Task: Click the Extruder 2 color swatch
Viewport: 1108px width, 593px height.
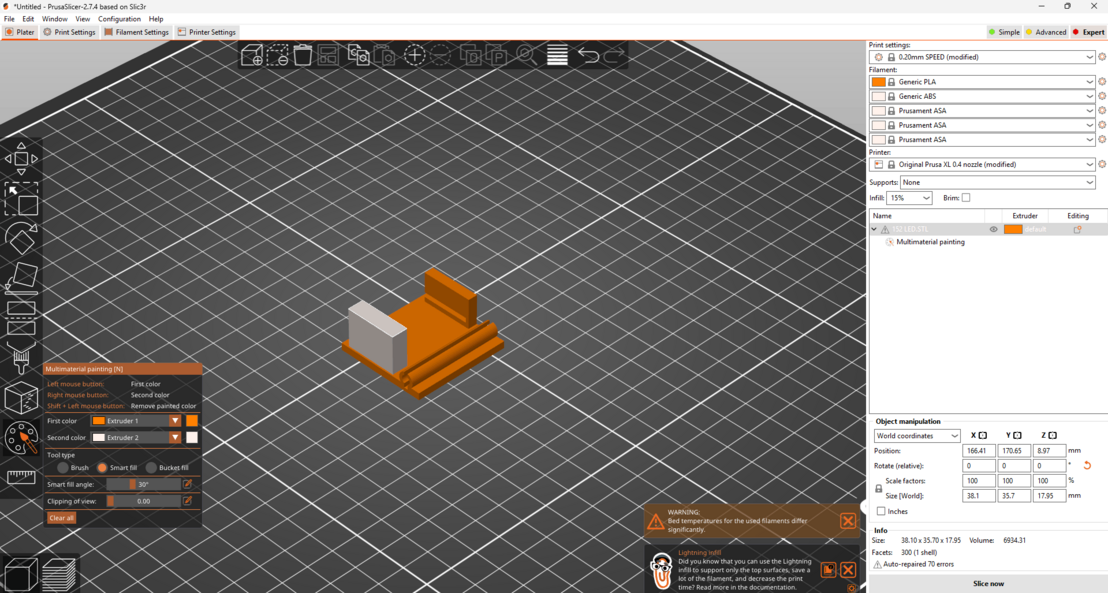Action: click(192, 437)
